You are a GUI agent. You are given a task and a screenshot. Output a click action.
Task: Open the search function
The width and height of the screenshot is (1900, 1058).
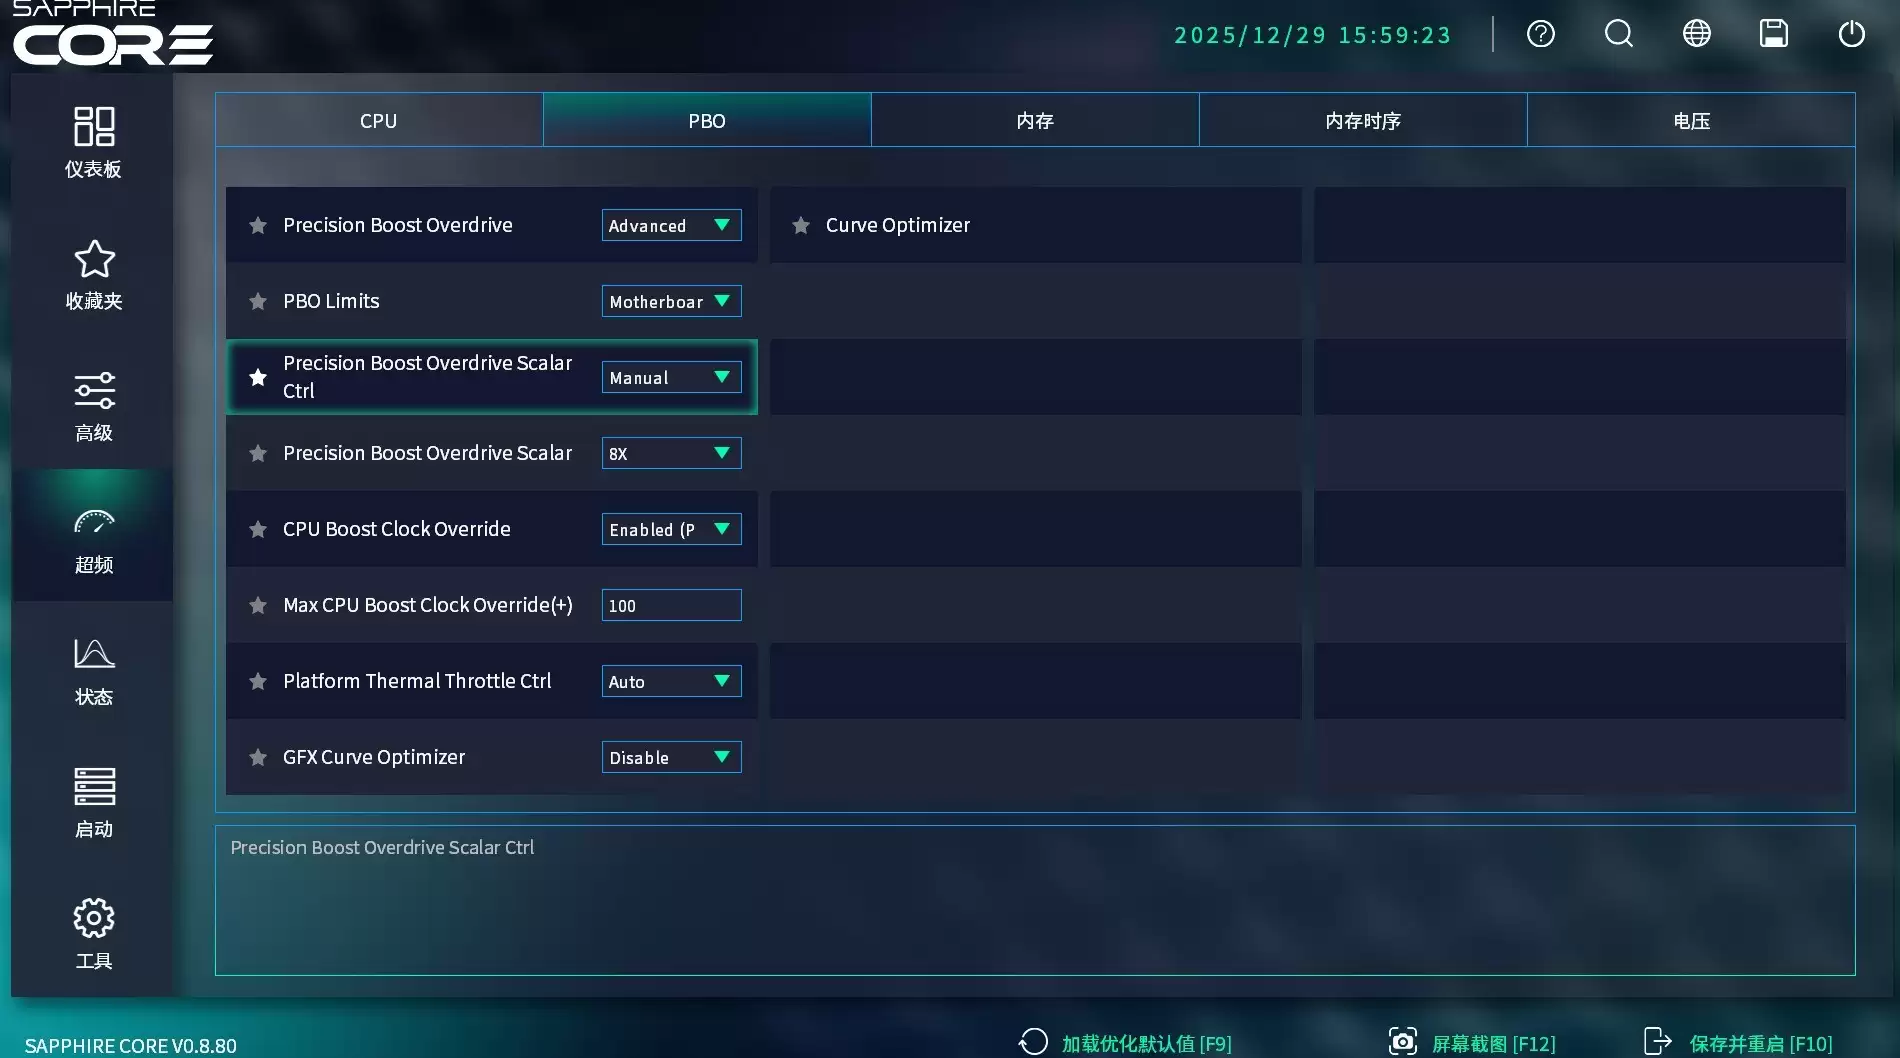(1618, 33)
